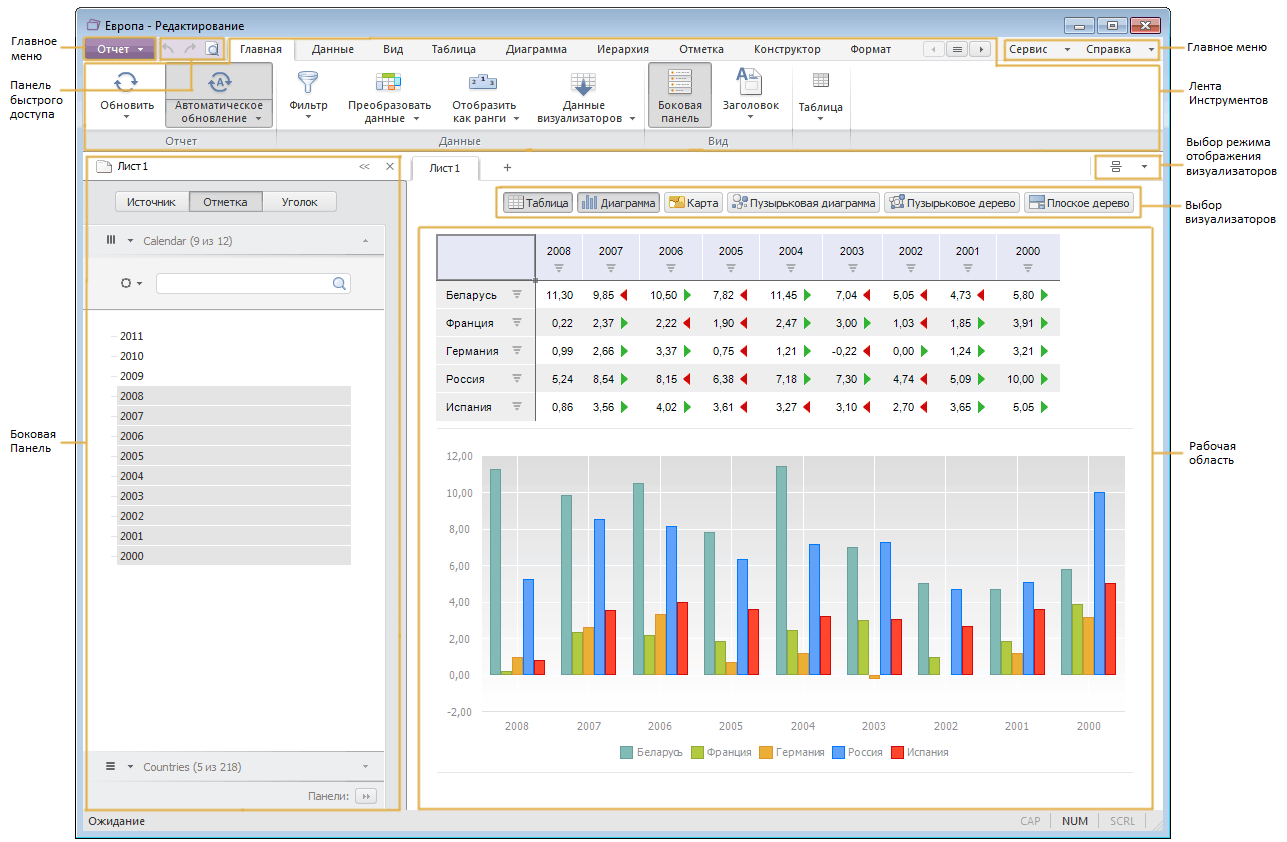Open the Сервис menu
The height and width of the screenshot is (842, 1287).
pyautogui.click(x=1038, y=49)
